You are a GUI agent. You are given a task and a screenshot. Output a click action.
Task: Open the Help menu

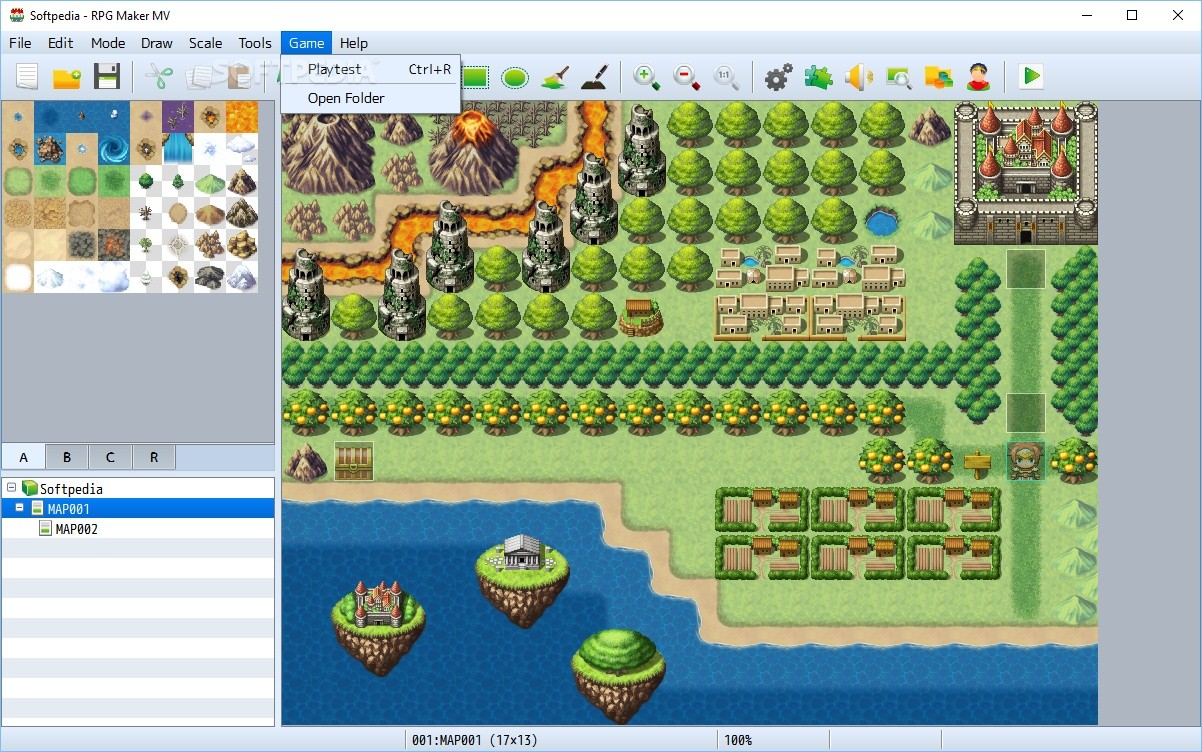(x=354, y=43)
